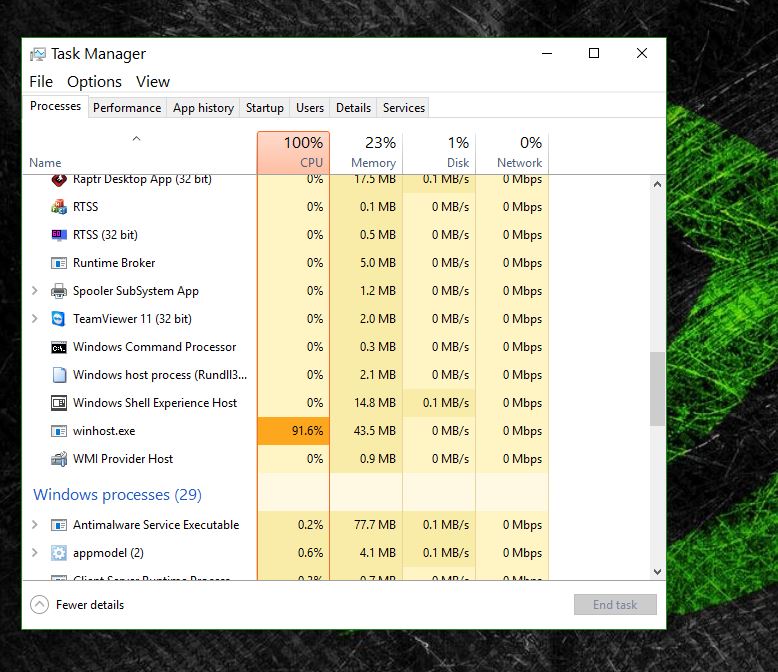
Task: Click the Runtime Broker icon
Action: pos(58,263)
